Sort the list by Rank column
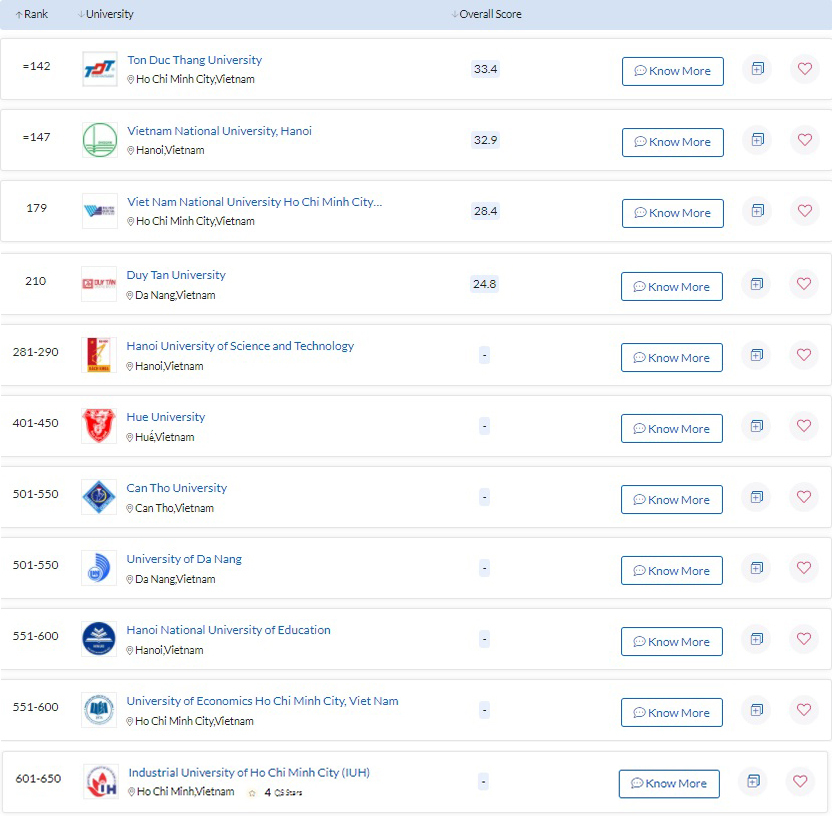The width and height of the screenshot is (832, 816). click(31, 14)
